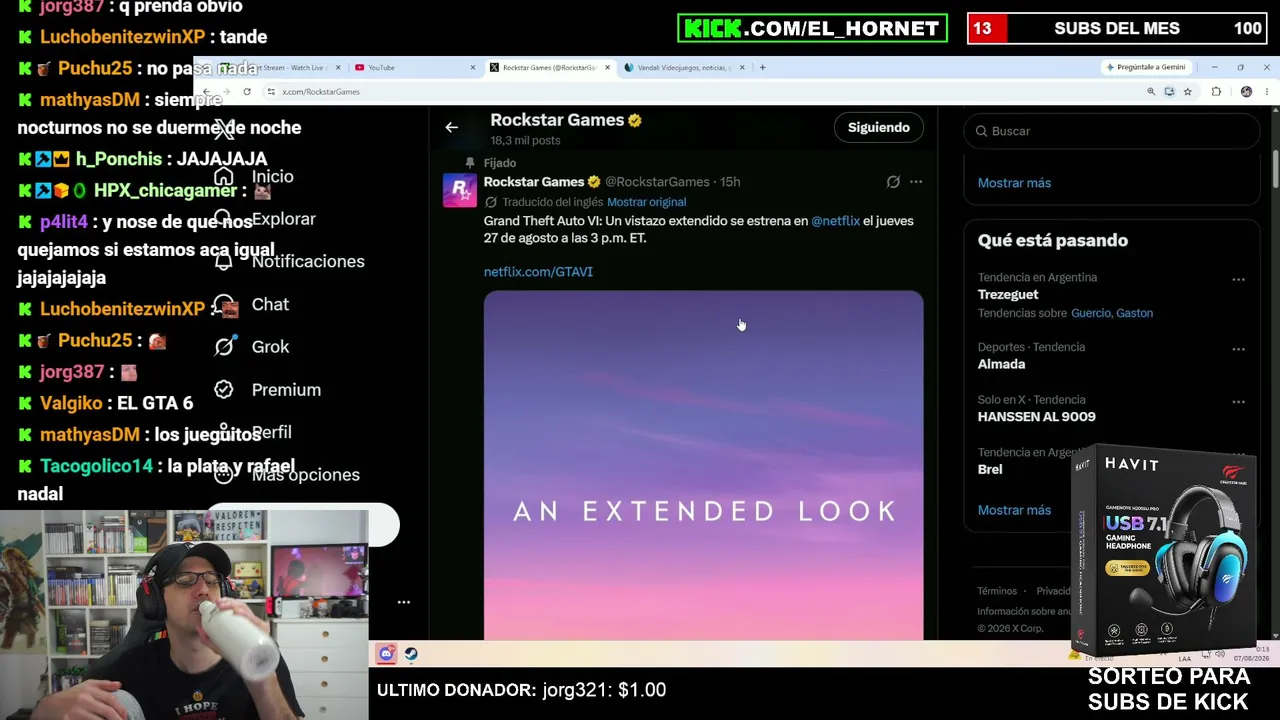This screenshot has width=1280, height=720.
Task: Open the 15h timestamp of pinned post
Action: [x=730, y=182]
